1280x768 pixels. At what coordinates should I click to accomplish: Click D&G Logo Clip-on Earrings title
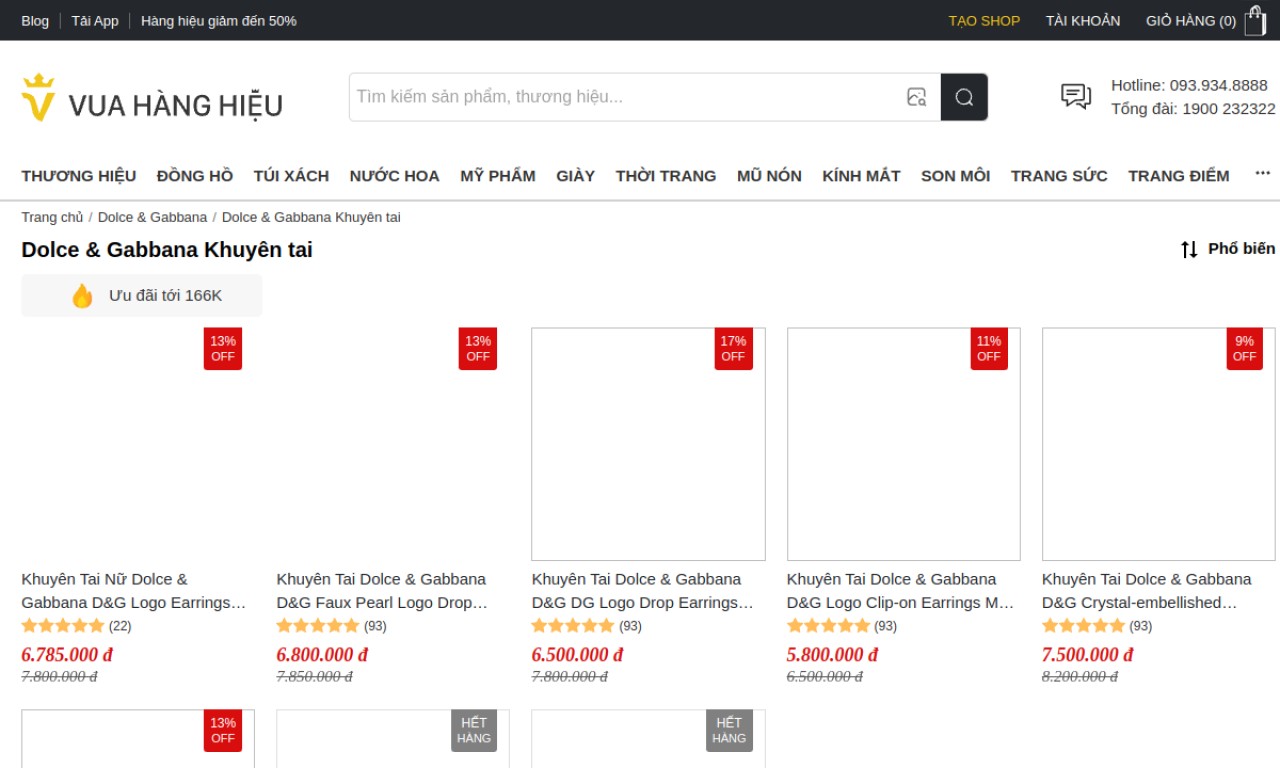[x=901, y=591]
